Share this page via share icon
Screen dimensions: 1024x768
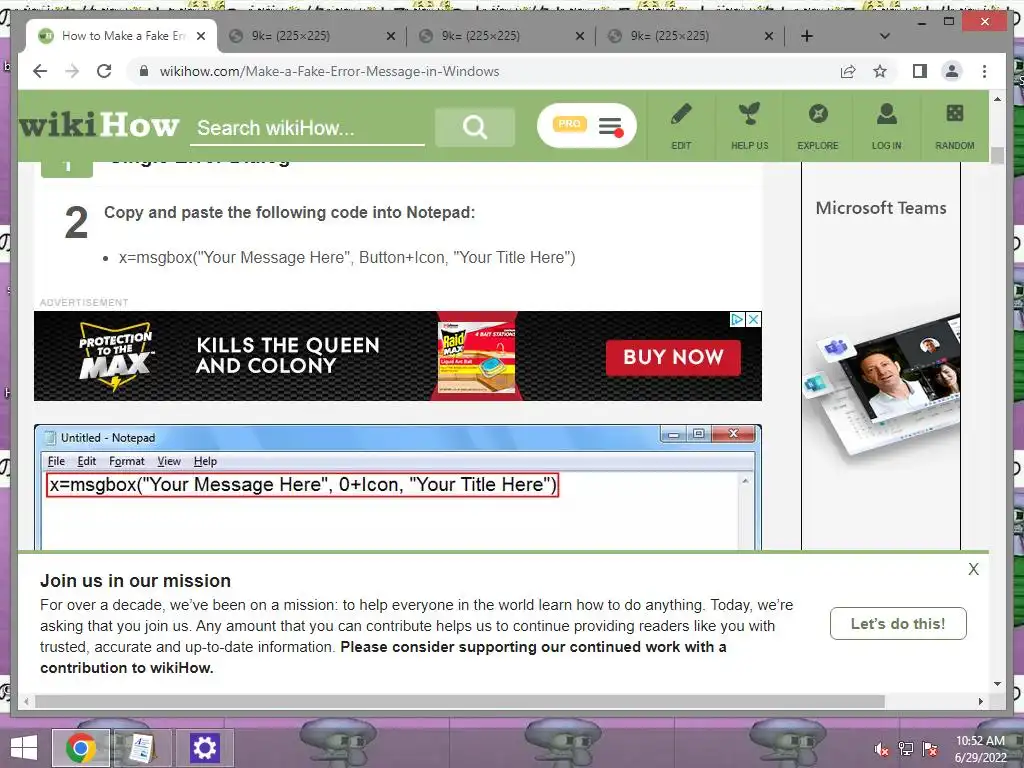(x=848, y=71)
